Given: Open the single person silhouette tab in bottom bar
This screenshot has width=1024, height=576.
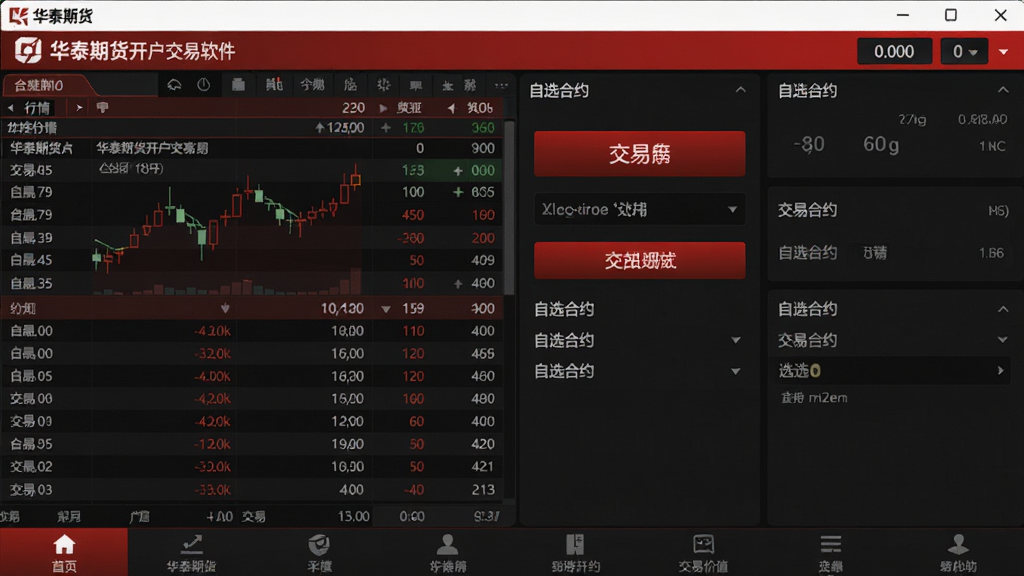Looking at the screenshot, I should tap(447, 552).
